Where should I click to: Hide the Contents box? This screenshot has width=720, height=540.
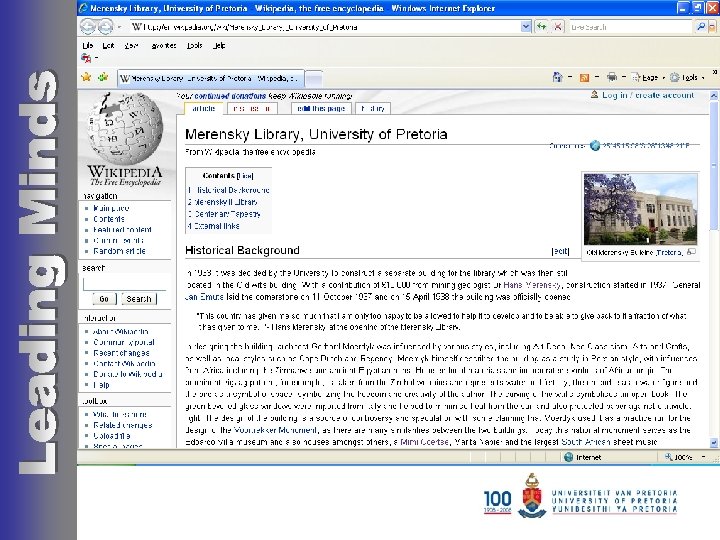tap(245, 175)
